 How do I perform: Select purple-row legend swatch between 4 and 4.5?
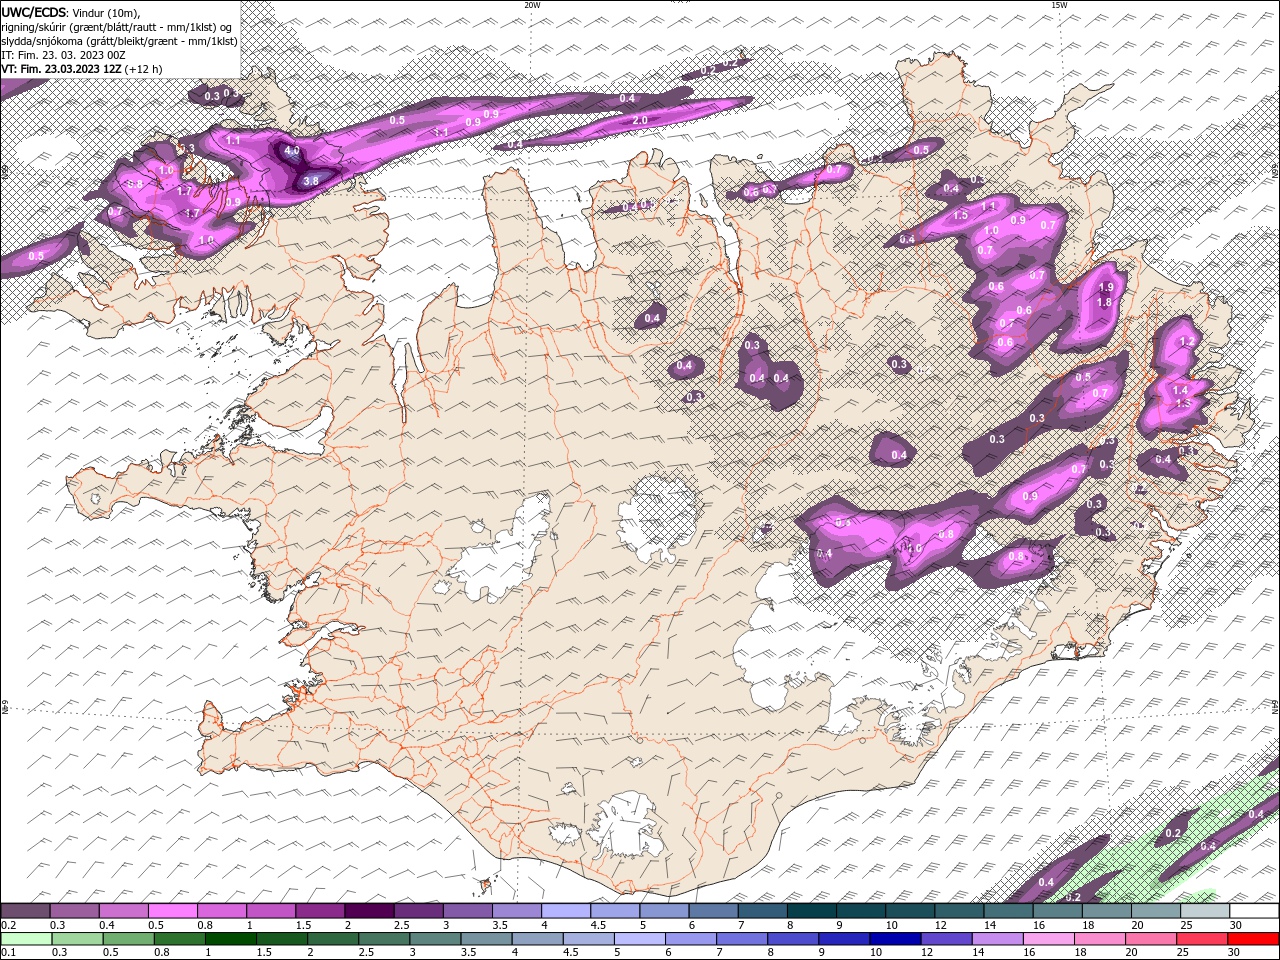coord(566,910)
